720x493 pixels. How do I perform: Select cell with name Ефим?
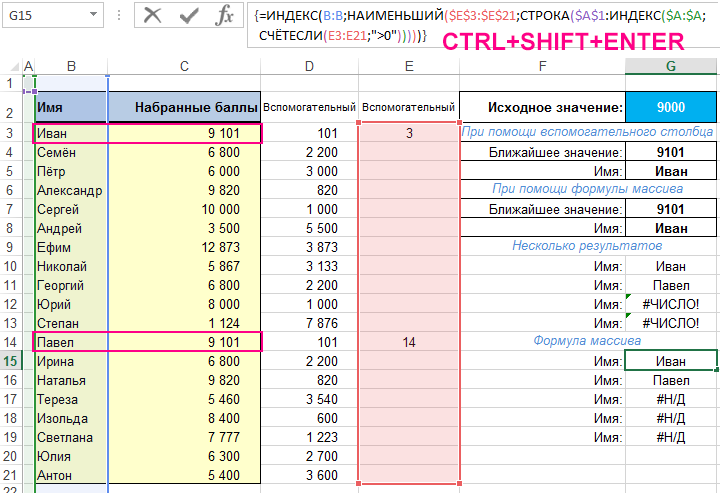click(x=71, y=247)
